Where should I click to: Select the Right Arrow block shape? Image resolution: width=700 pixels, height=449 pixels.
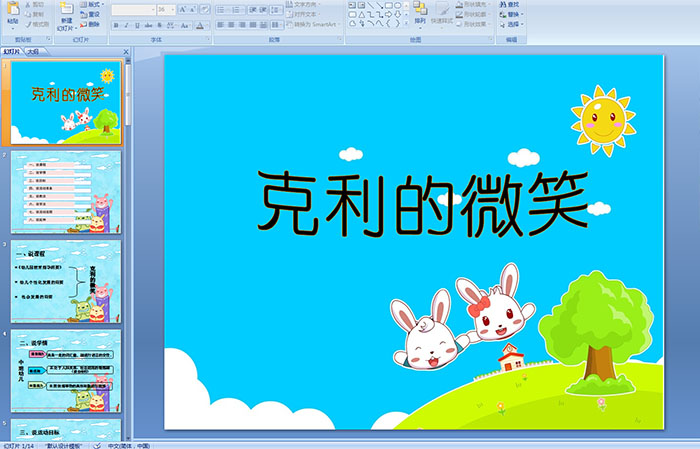[388, 15]
